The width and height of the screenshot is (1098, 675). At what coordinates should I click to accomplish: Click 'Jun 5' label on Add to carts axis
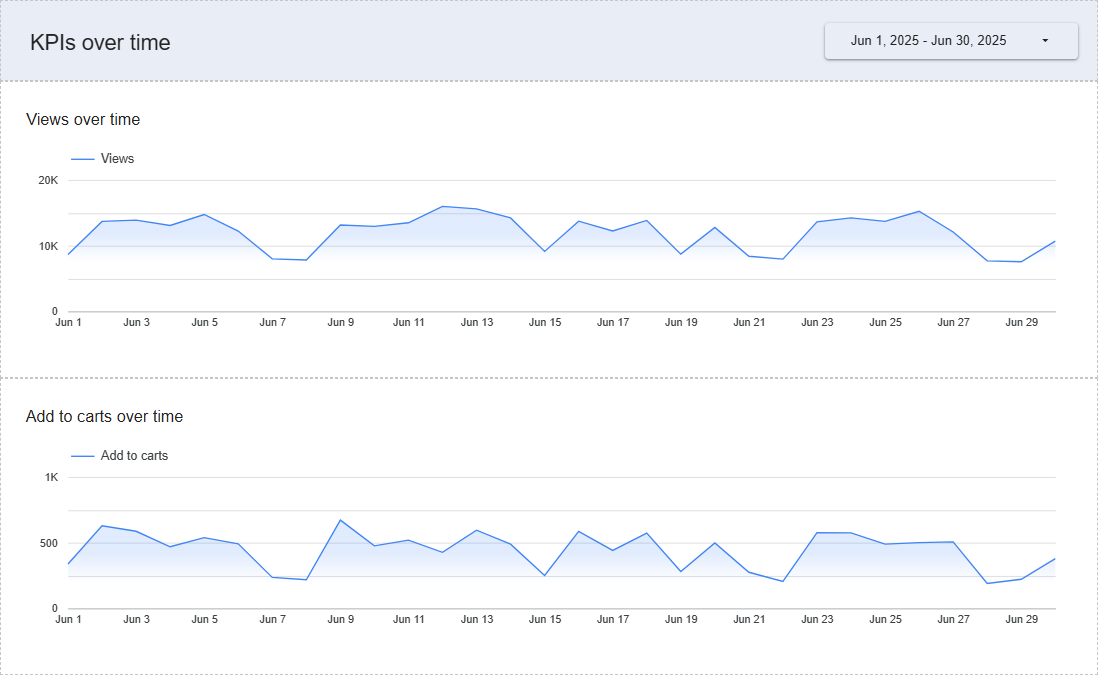pos(204,620)
